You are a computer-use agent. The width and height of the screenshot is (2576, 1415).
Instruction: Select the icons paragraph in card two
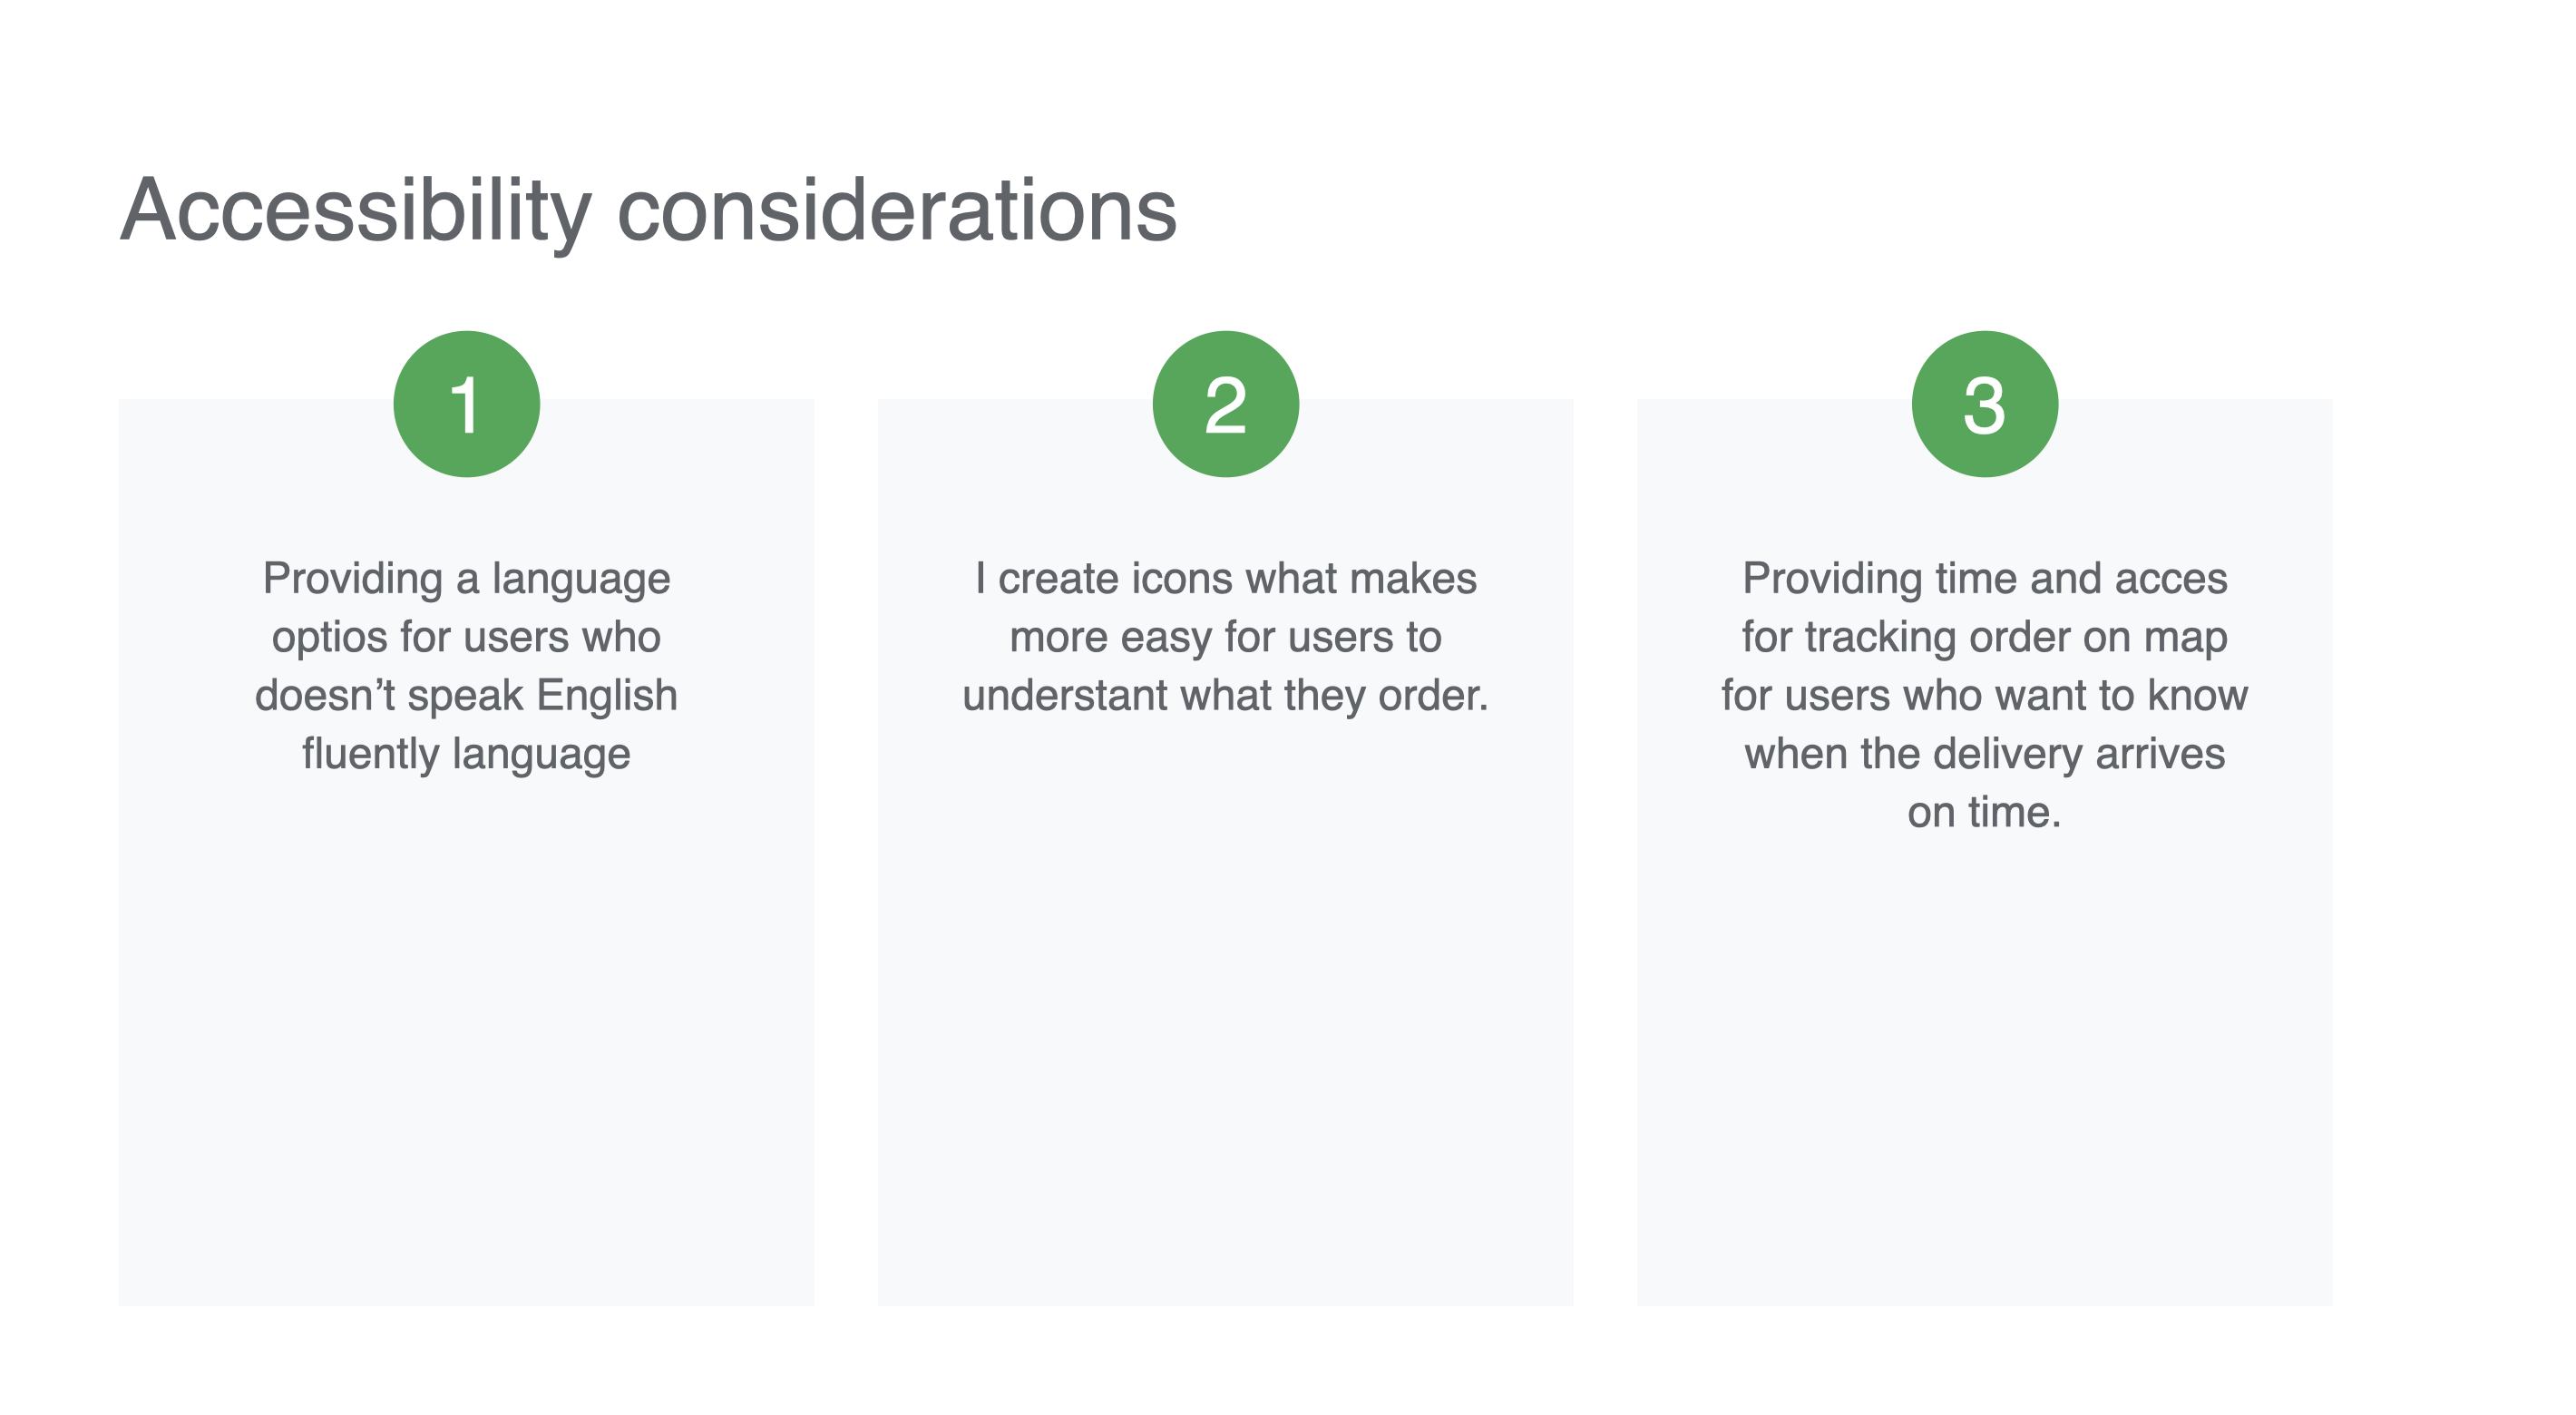1225,636
